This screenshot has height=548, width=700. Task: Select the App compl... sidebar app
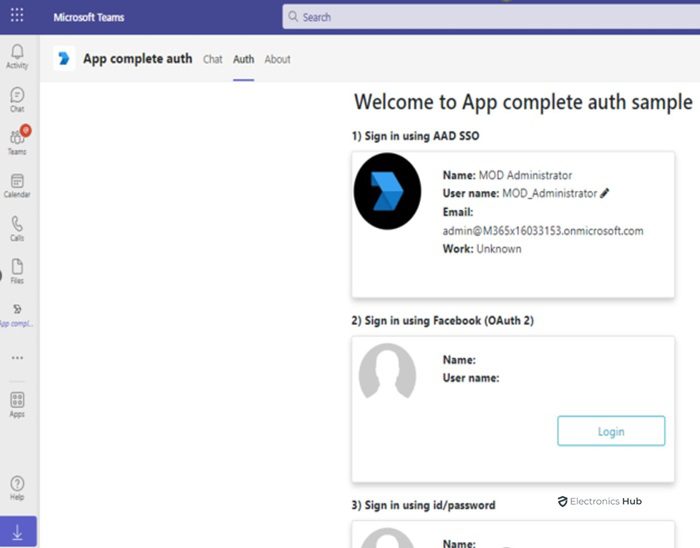click(x=17, y=315)
